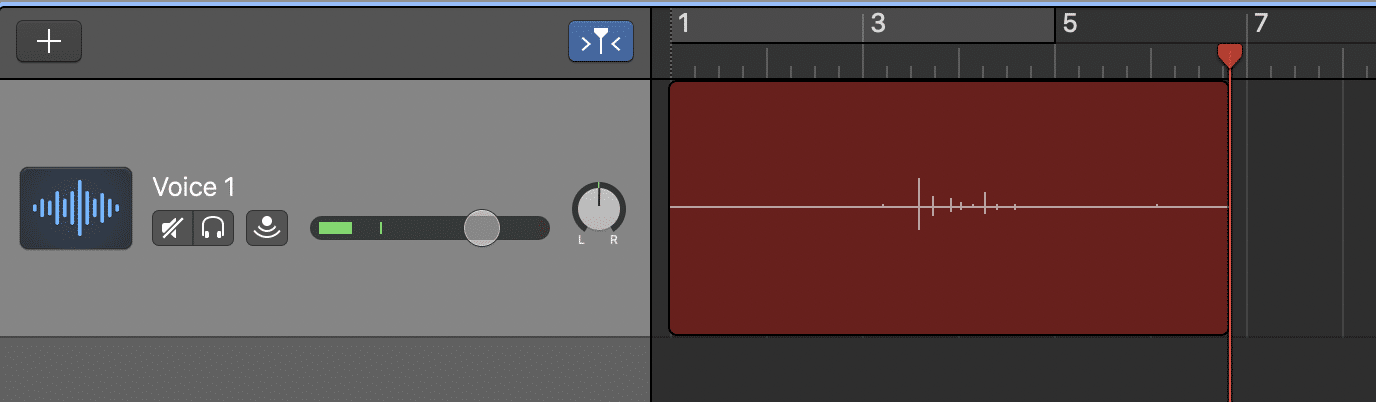
Task: Click the empty workspace right of the region
Action: 1305,207
